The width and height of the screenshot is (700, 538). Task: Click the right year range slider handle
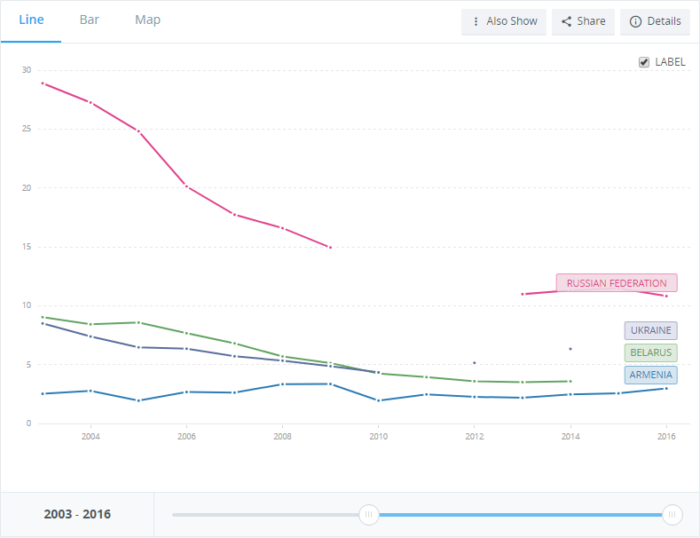670,514
